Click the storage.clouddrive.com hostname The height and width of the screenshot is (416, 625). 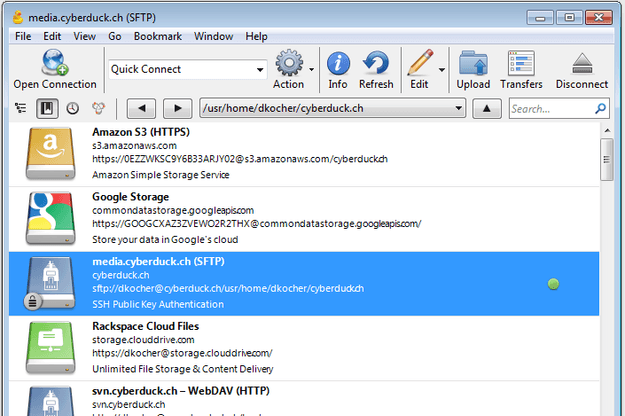143,340
